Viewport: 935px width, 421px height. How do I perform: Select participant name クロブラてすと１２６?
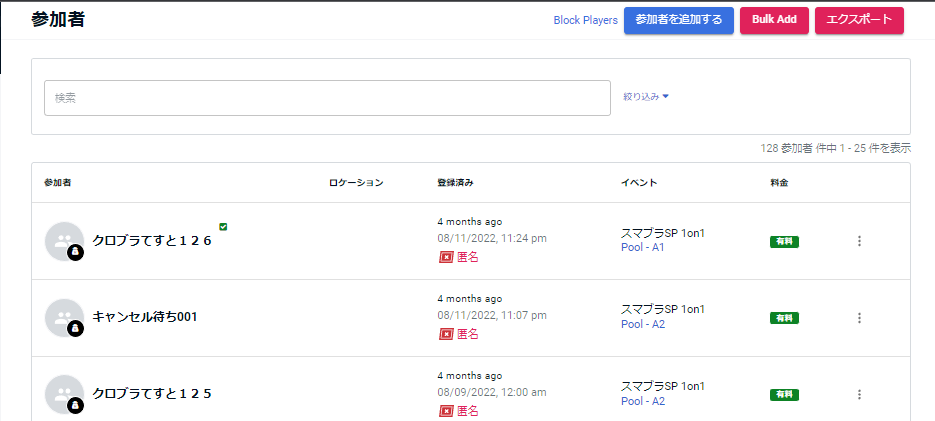pyautogui.click(x=152, y=241)
